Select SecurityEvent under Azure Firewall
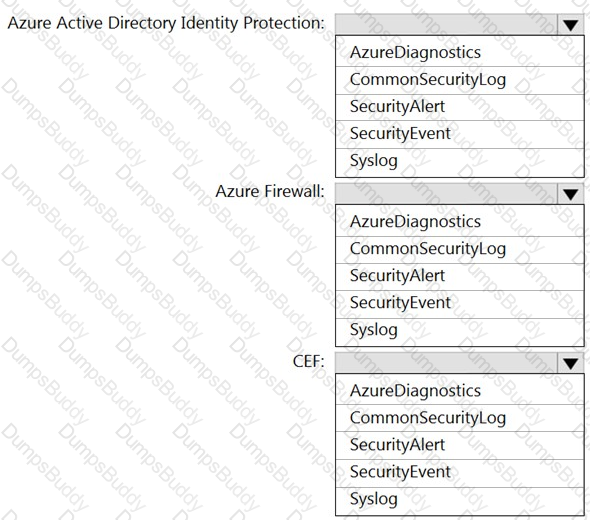590x520 pixels. 460,304
